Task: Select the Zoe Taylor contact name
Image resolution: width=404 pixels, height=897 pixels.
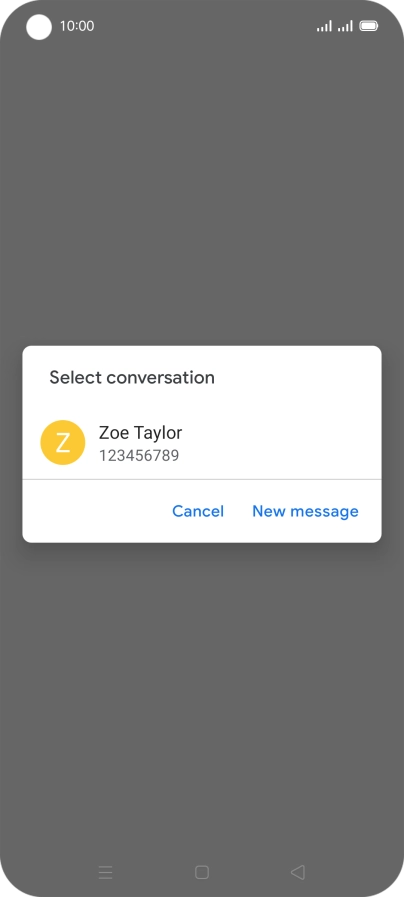Action: (140, 432)
